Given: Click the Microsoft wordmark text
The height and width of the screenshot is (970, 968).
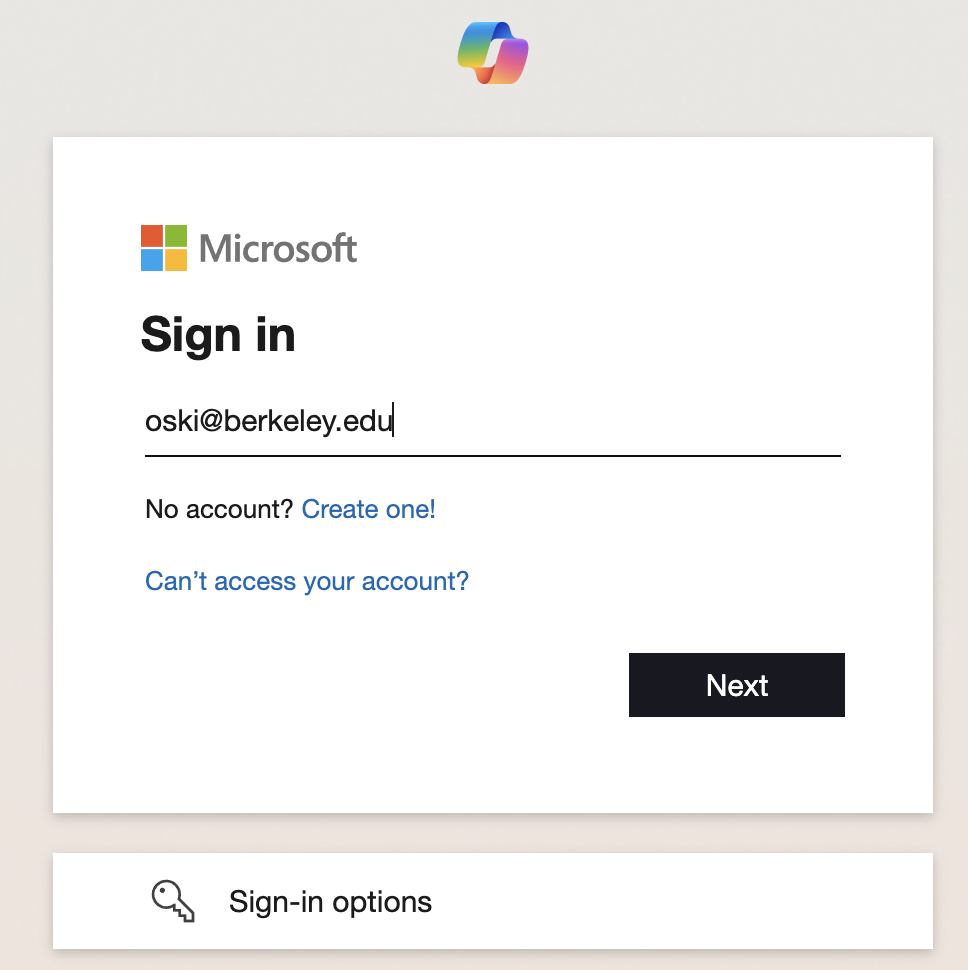Looking at the screenshot, I should point(278,248).
